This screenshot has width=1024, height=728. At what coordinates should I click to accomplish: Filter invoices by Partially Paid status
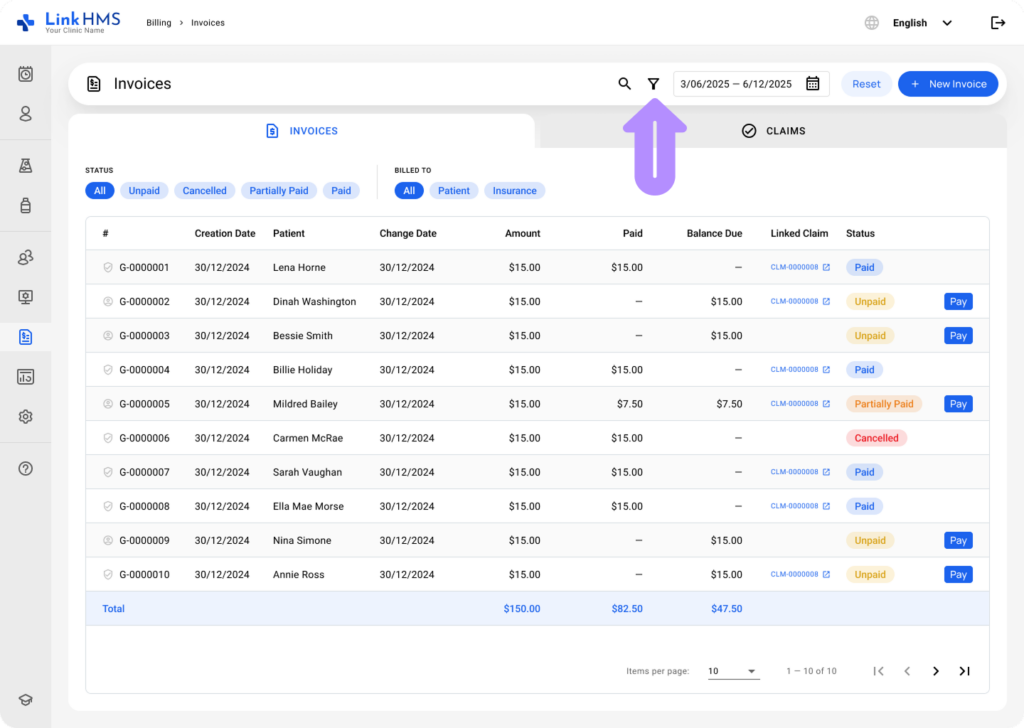tap(279, 191)
